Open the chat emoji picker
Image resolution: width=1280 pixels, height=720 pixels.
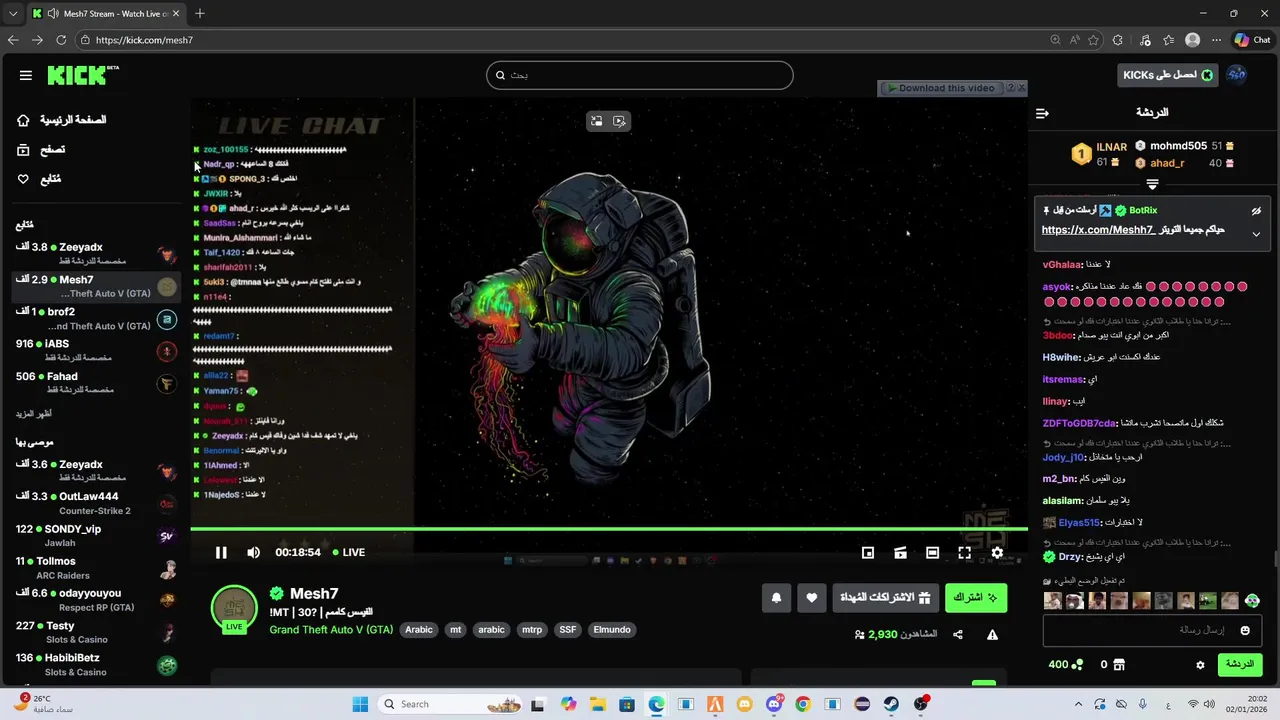[1245, 630]
